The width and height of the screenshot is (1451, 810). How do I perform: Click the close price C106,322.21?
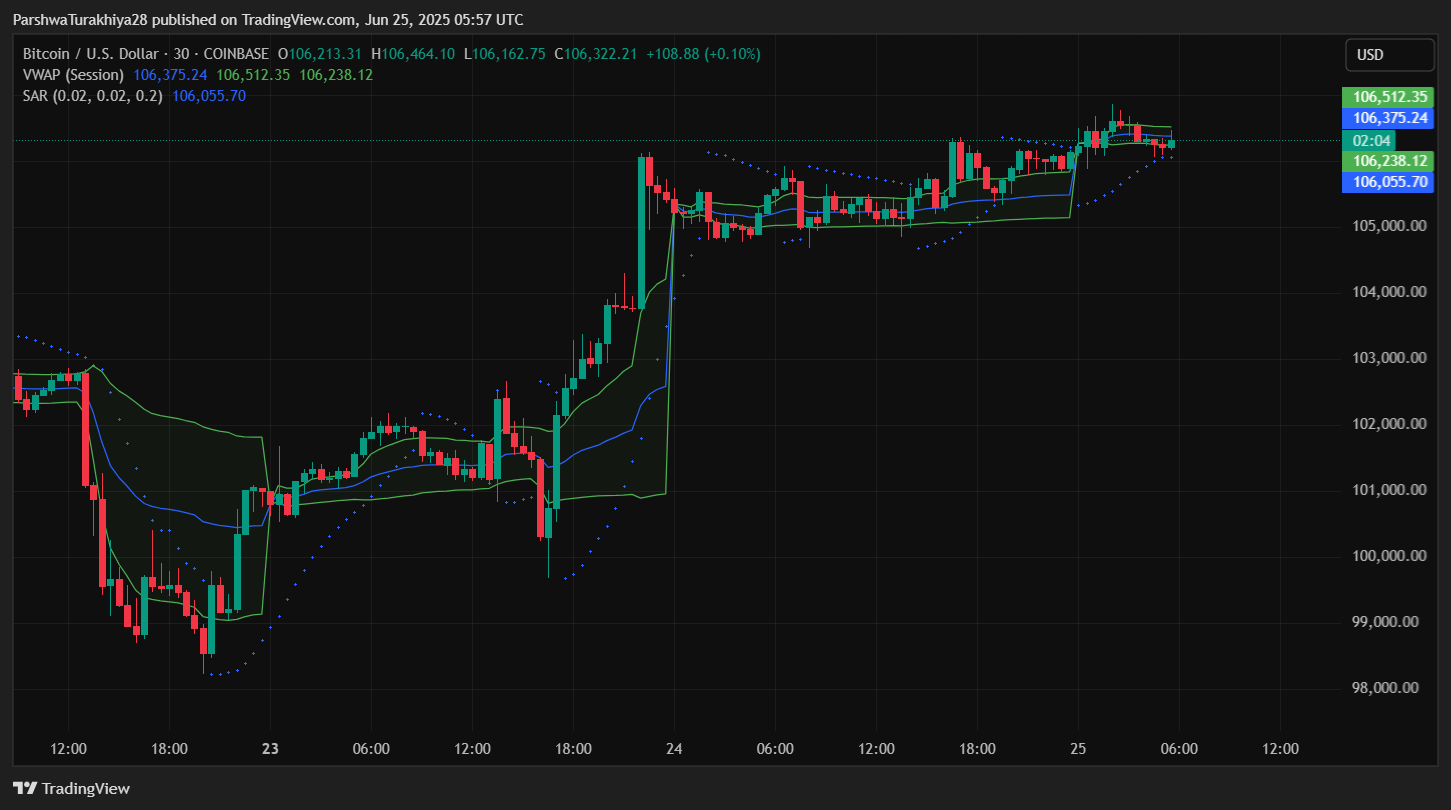coord(596,54)
